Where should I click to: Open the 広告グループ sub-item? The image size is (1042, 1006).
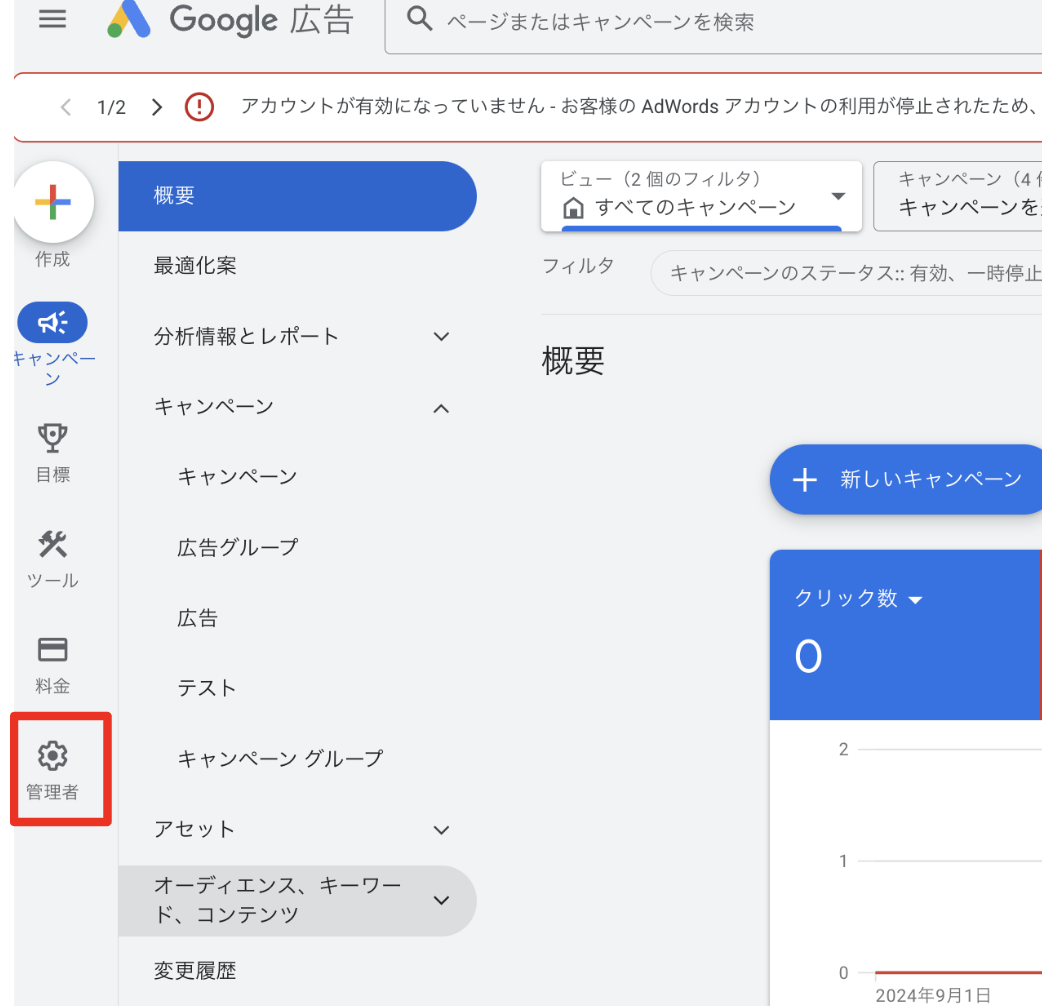(238, 548)
